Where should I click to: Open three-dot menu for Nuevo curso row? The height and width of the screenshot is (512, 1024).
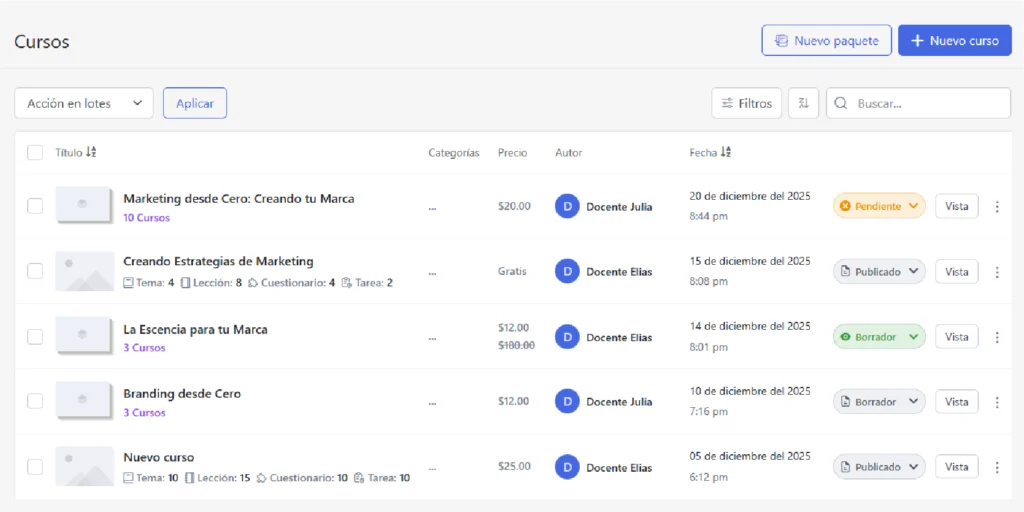pos(996,467)
